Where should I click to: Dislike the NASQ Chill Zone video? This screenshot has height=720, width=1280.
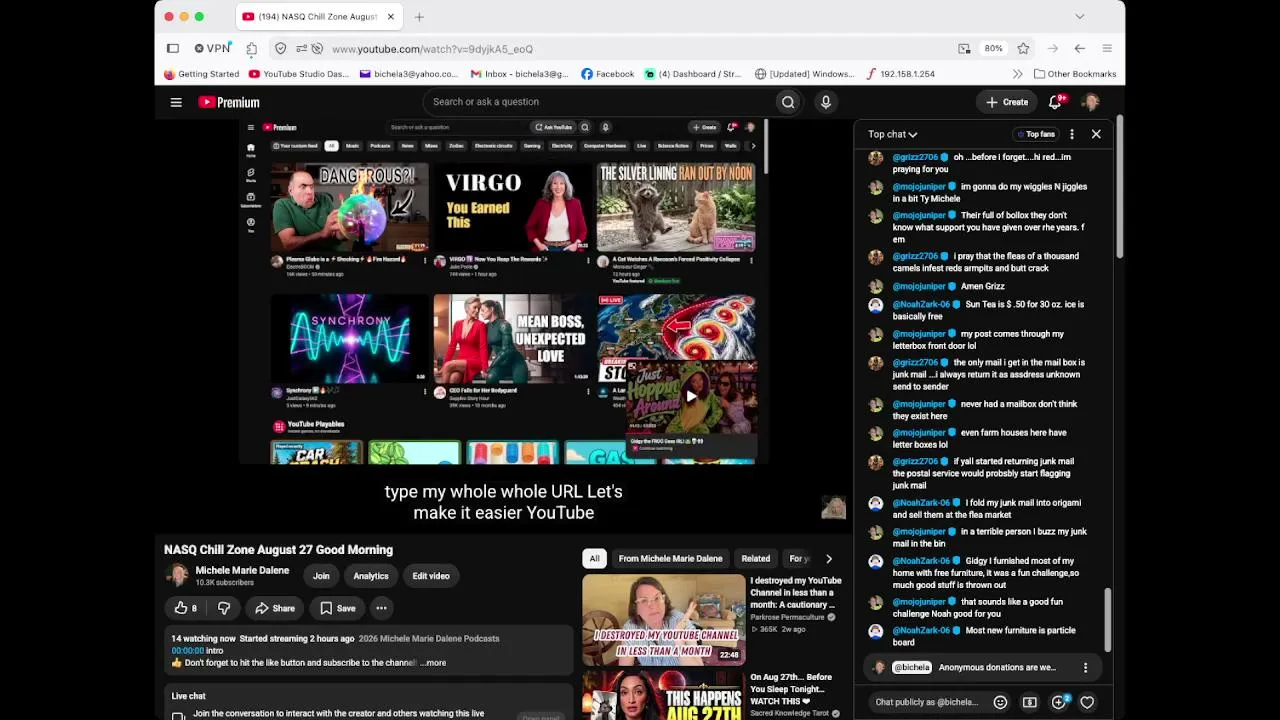(x=224, y=608)
